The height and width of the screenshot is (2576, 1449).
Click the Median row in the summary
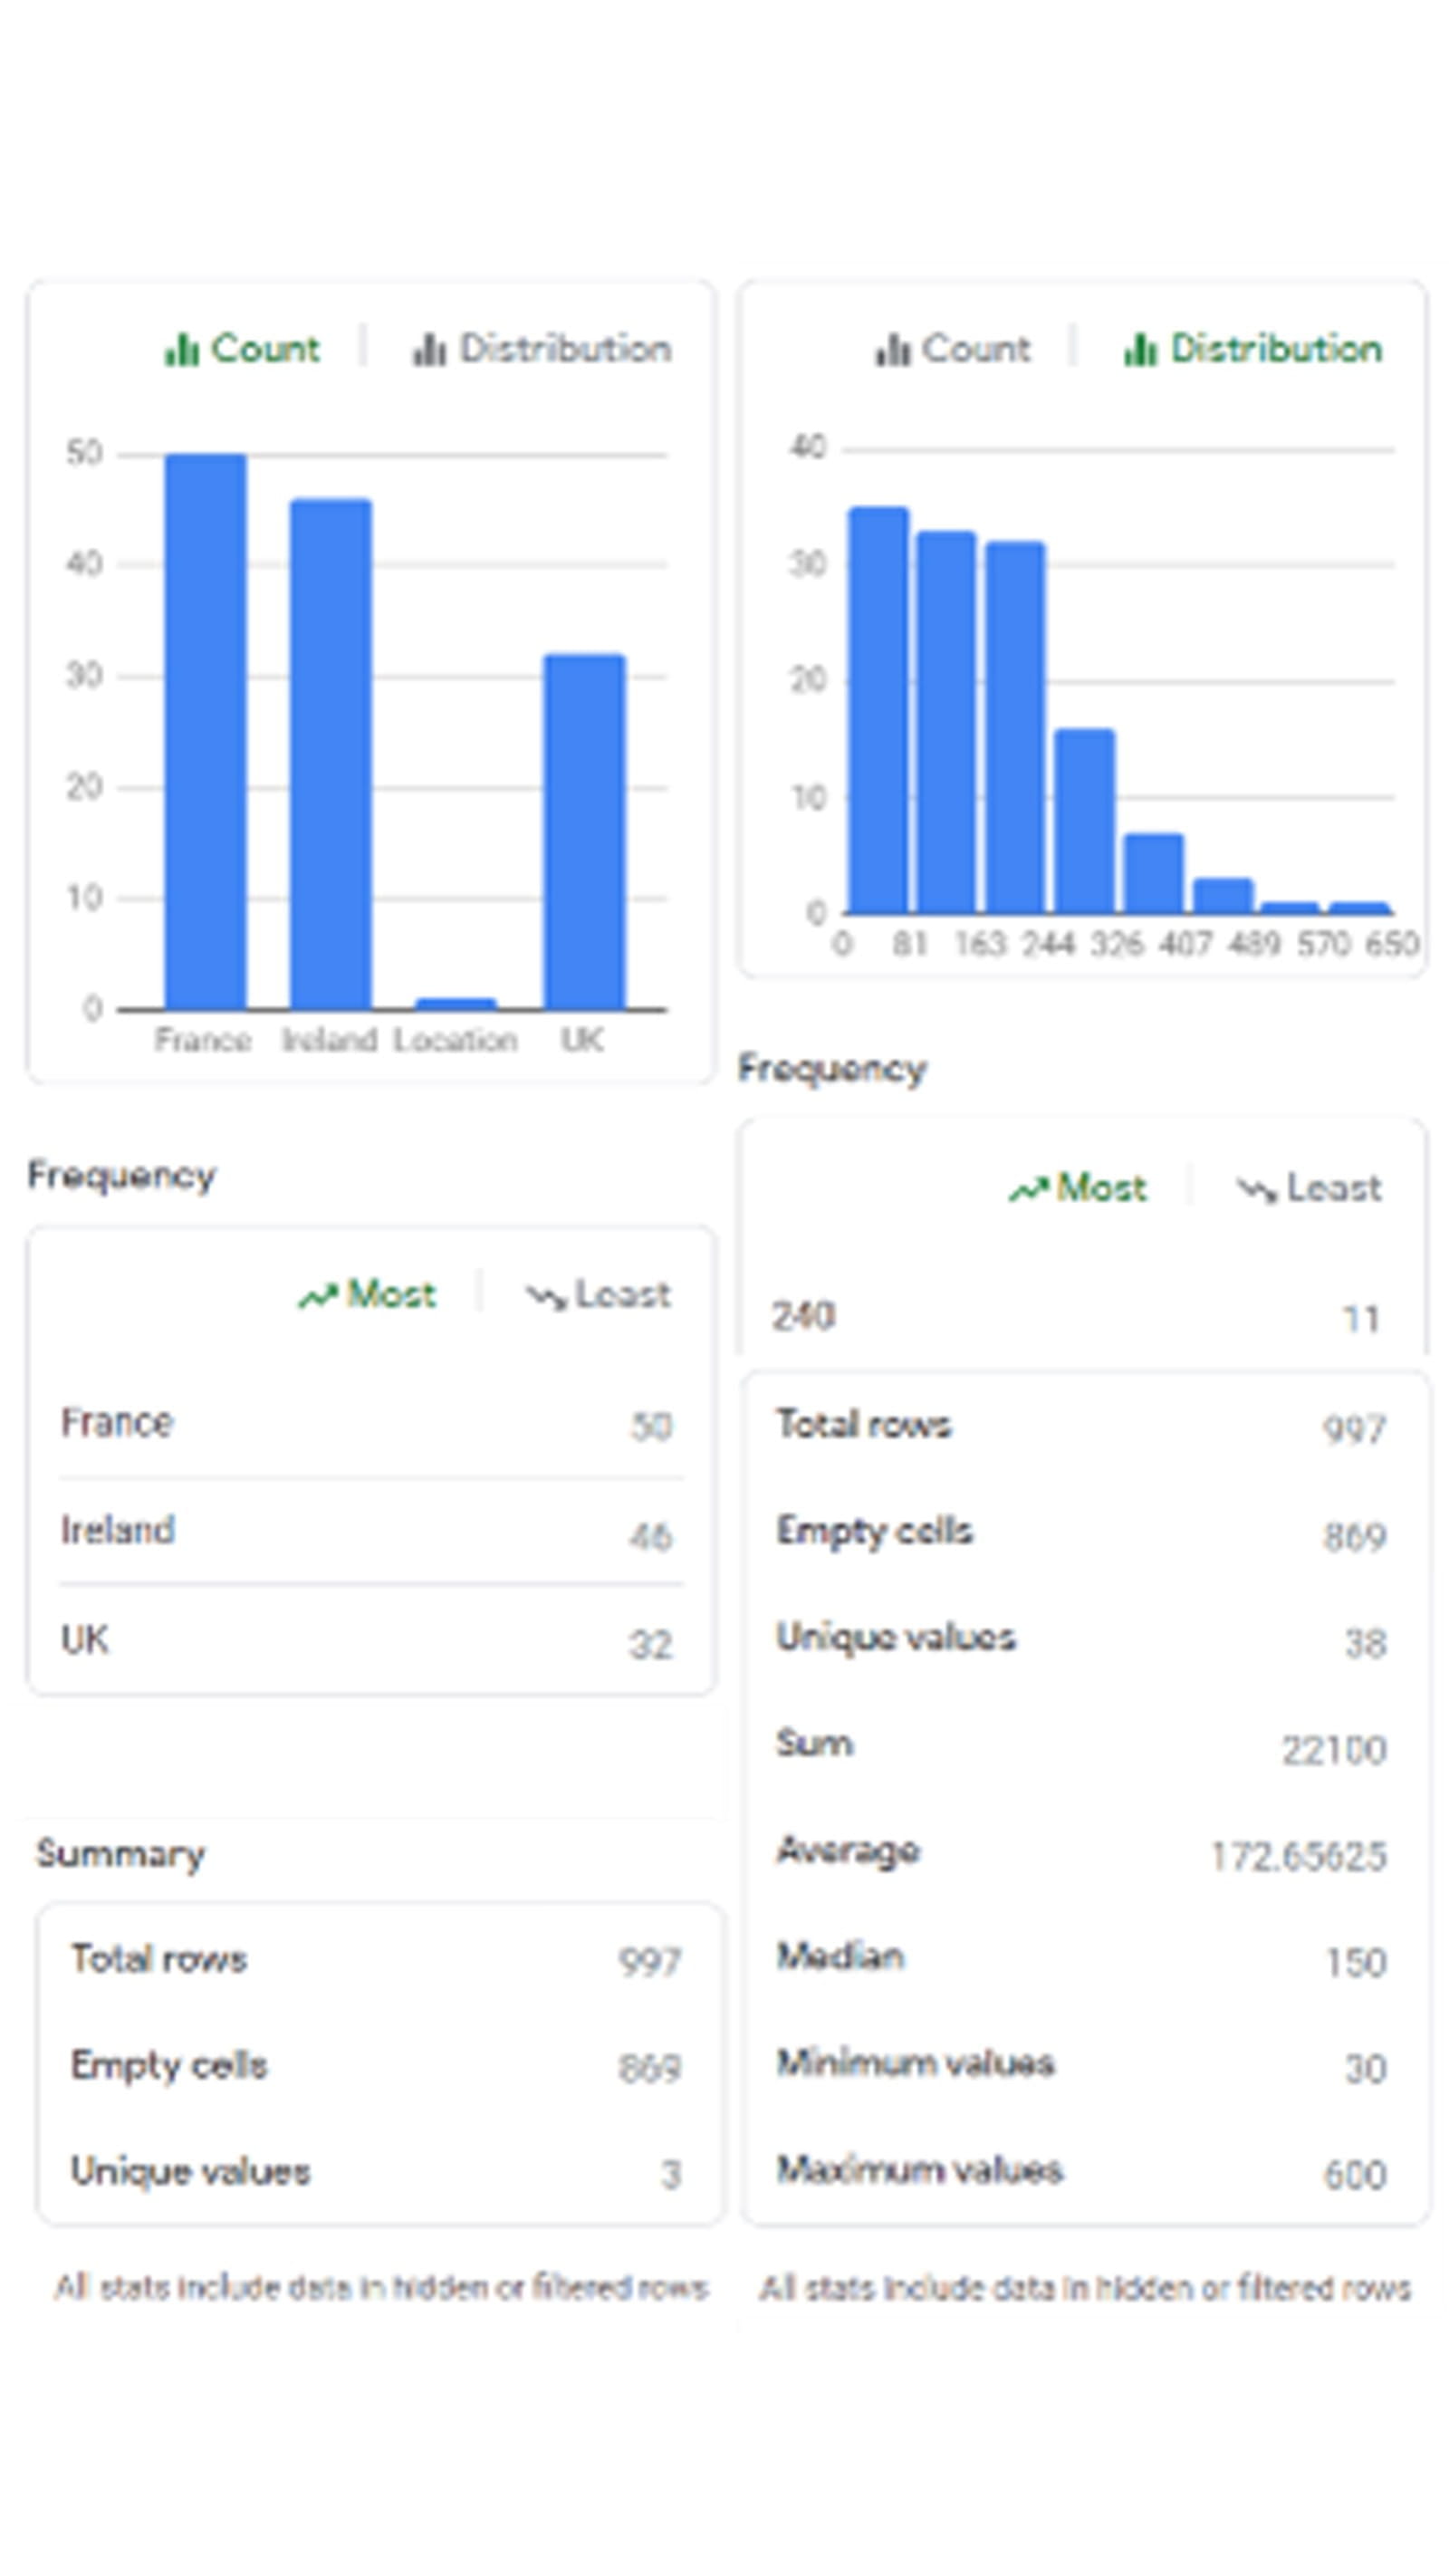click(x=1080, y=1960)
